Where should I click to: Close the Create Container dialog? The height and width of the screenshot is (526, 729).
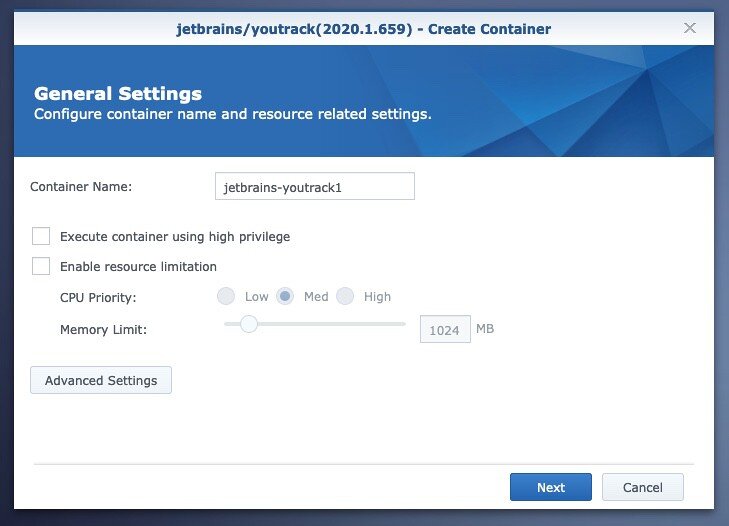pyautogui.click(x=689, y=28)
